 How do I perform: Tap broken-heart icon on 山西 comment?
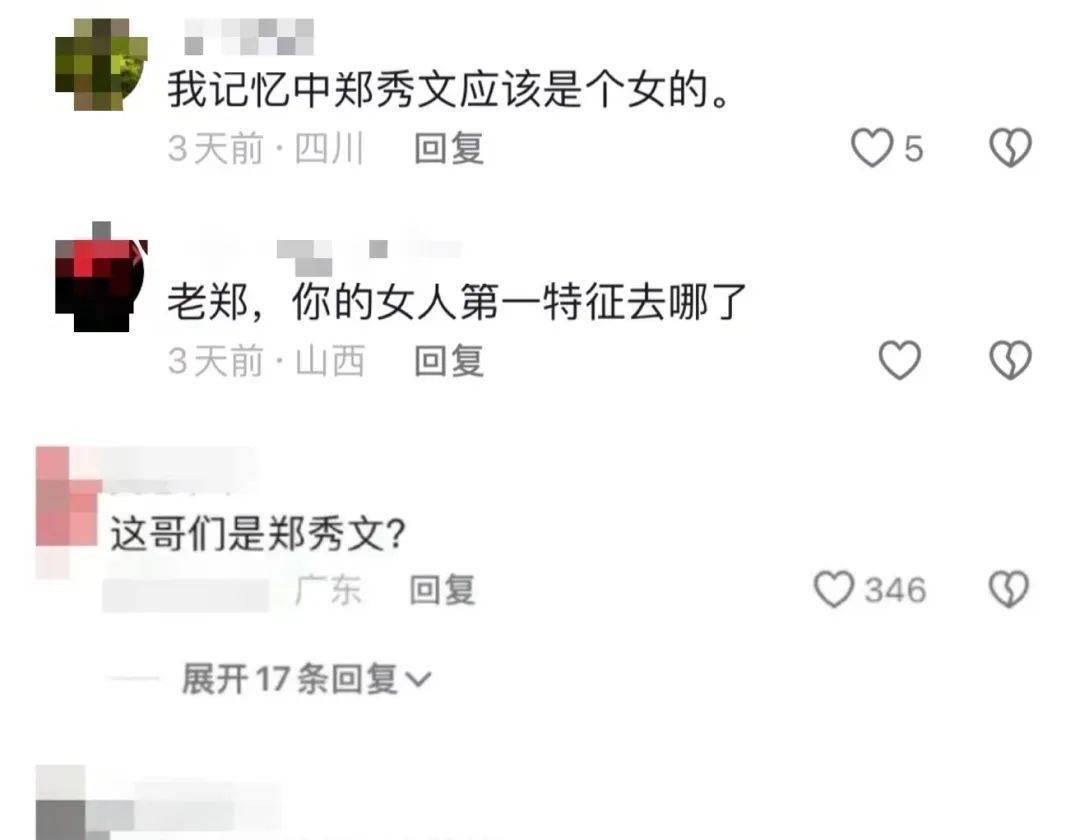tap(1010, 360)
